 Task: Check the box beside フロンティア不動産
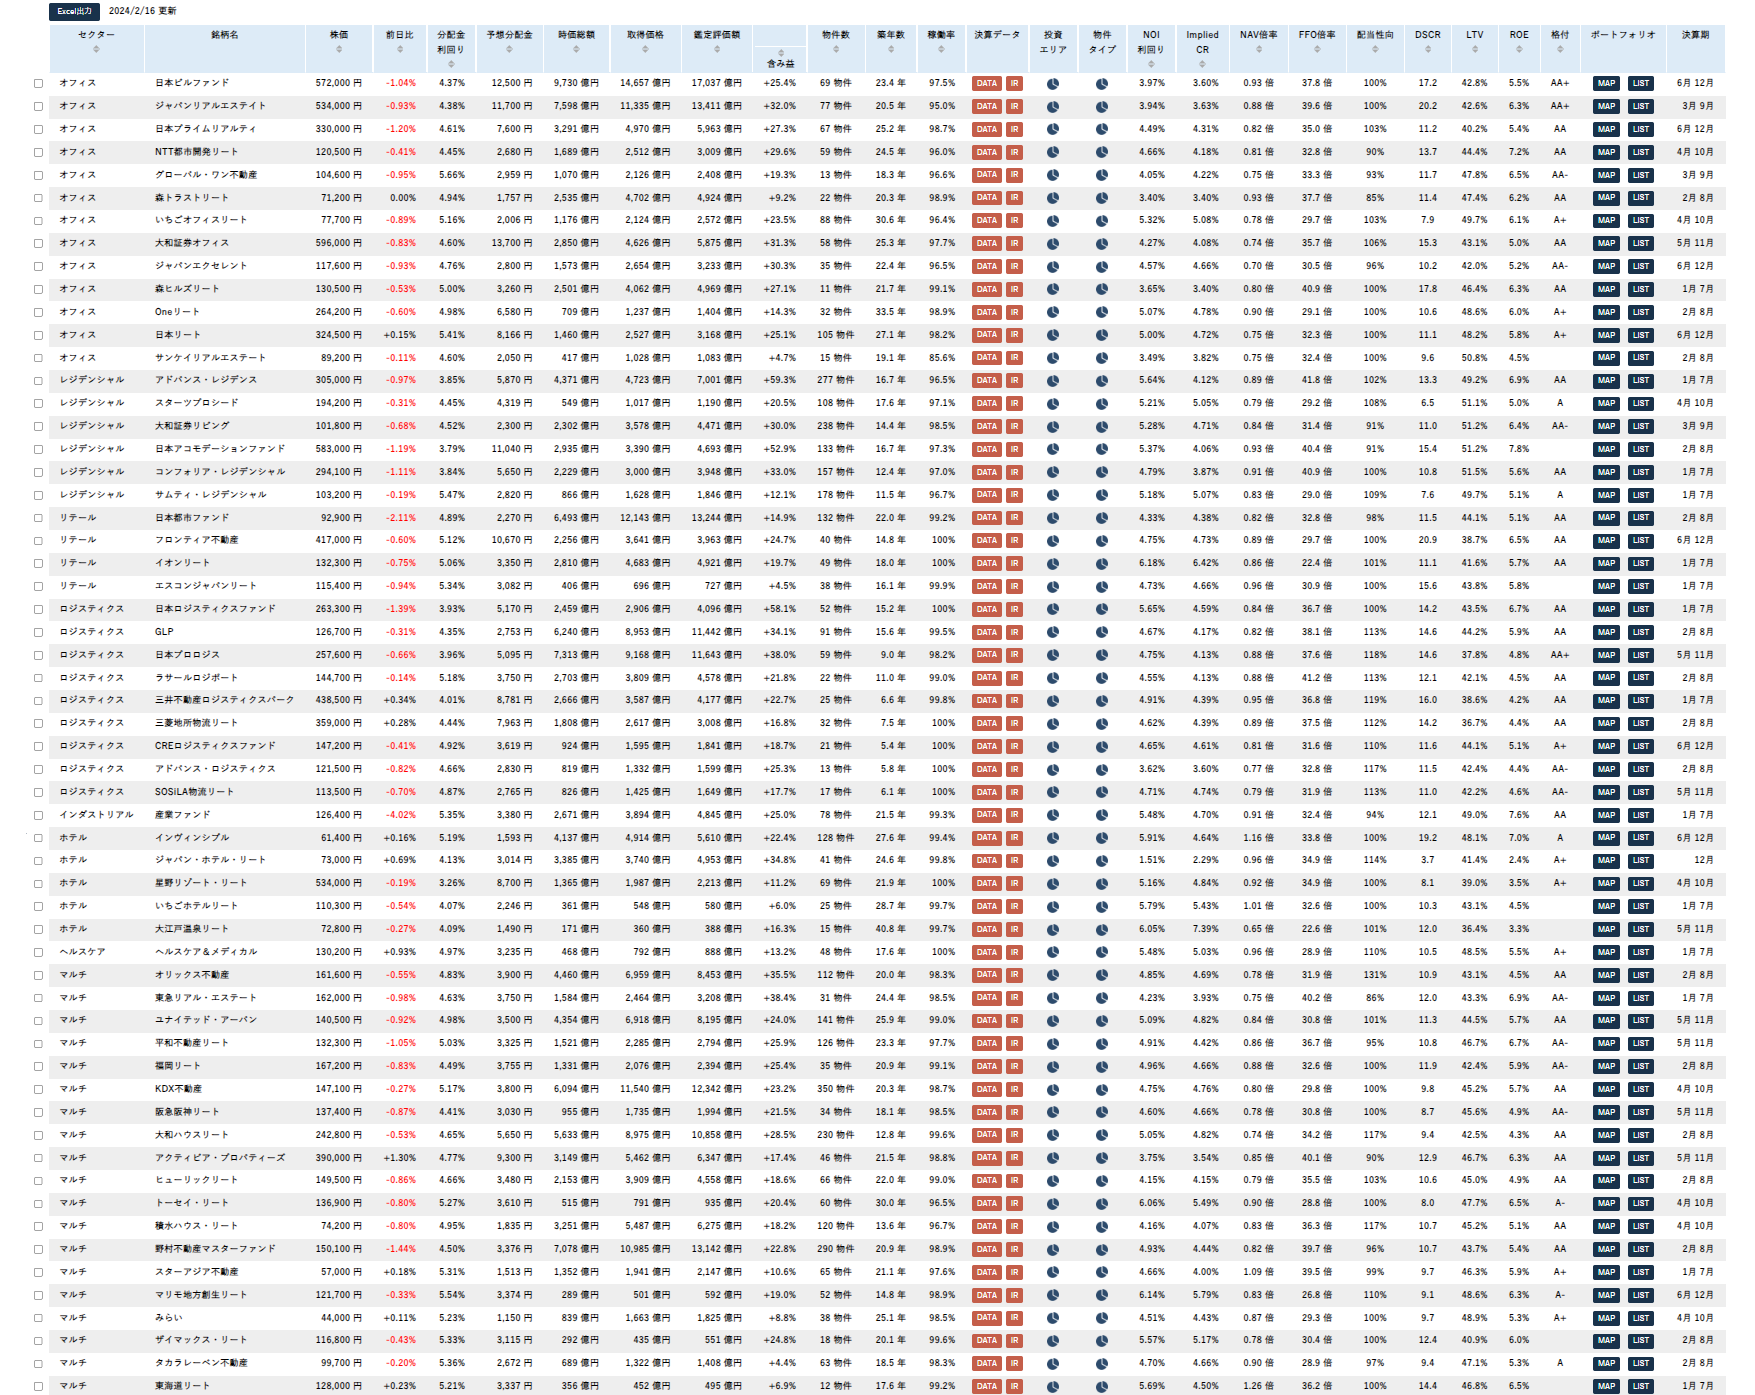click(38, 541)
